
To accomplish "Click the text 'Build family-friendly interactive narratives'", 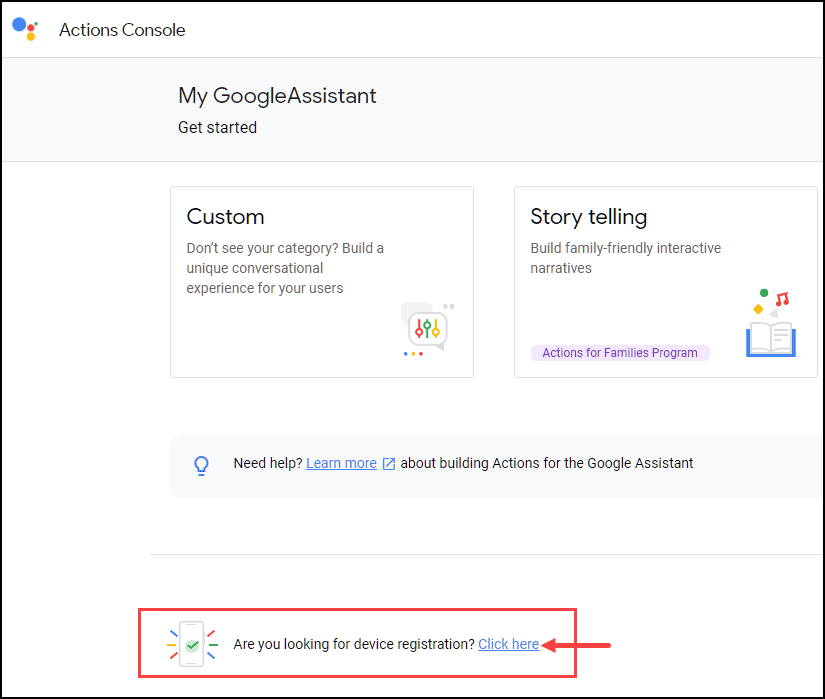I will 626,258.
